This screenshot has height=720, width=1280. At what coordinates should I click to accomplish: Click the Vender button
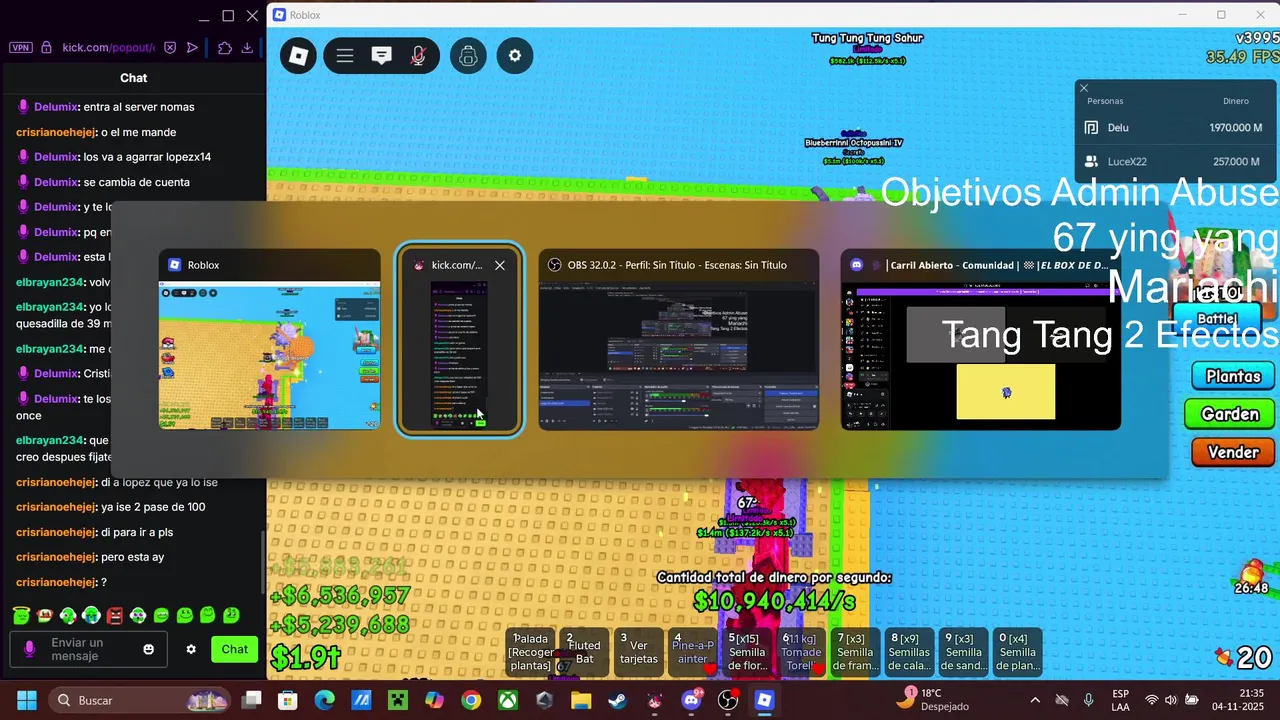[1232, 452]
